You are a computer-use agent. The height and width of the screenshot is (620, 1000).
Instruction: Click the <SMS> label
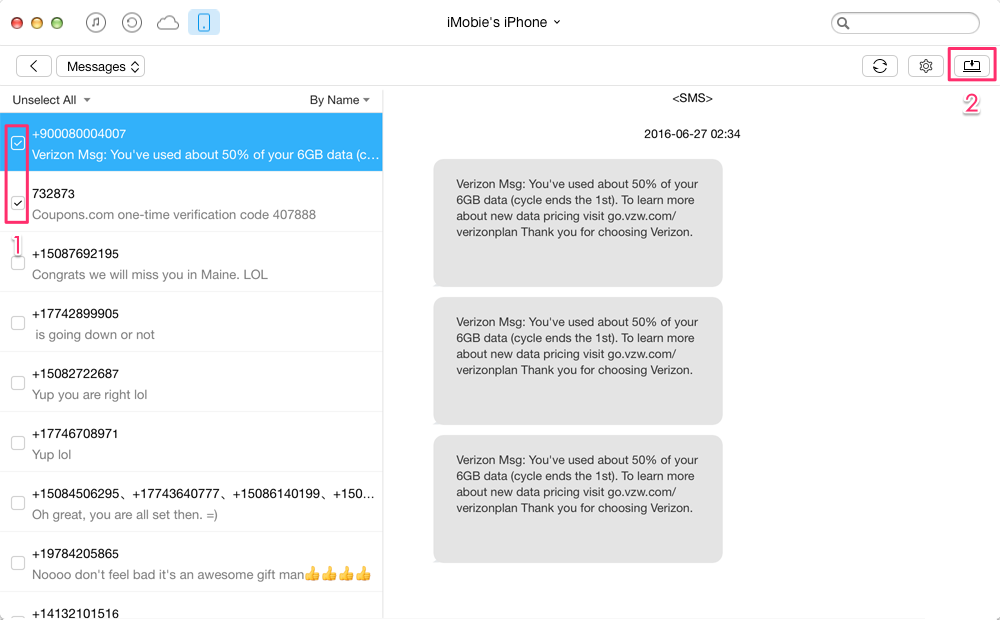[x=692, y=98]
